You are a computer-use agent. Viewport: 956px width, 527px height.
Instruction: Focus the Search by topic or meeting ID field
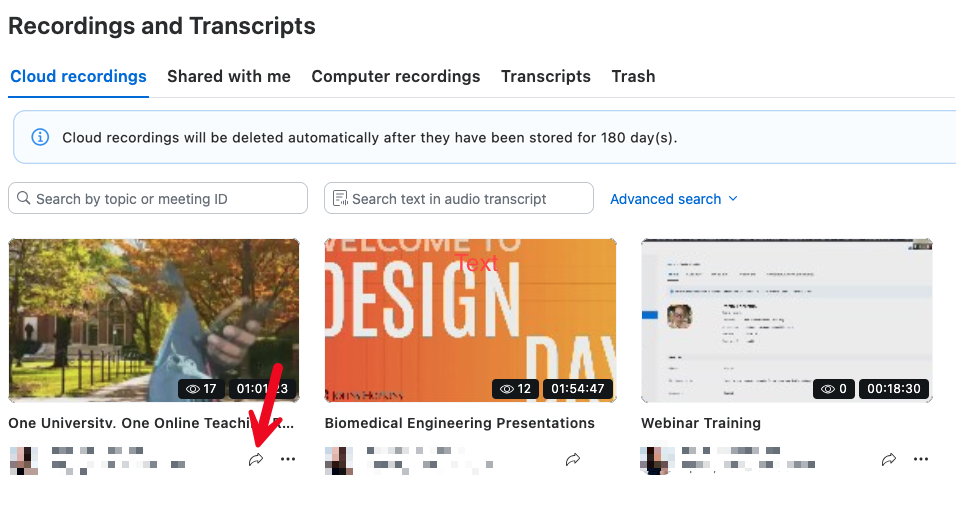pos(158,198)
